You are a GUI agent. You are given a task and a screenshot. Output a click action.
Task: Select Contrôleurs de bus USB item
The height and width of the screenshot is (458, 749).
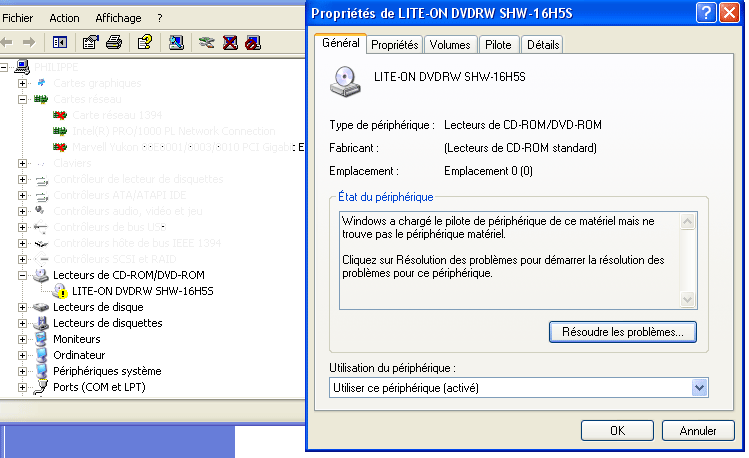110,227
